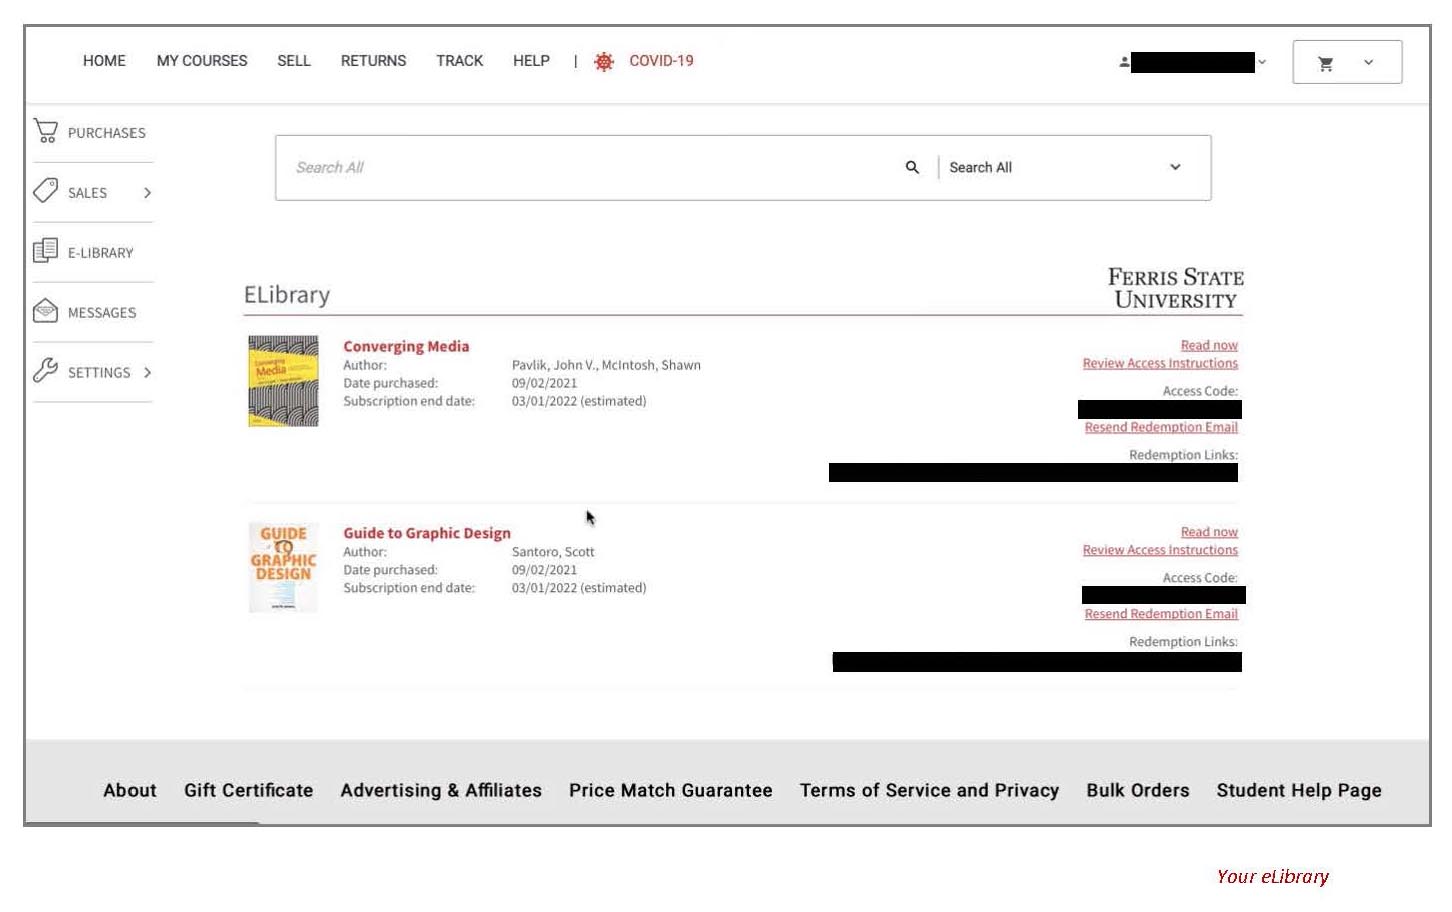
Task: Resend Redemption Email for Guide to Graphic Design
Action: (1161, 614)
